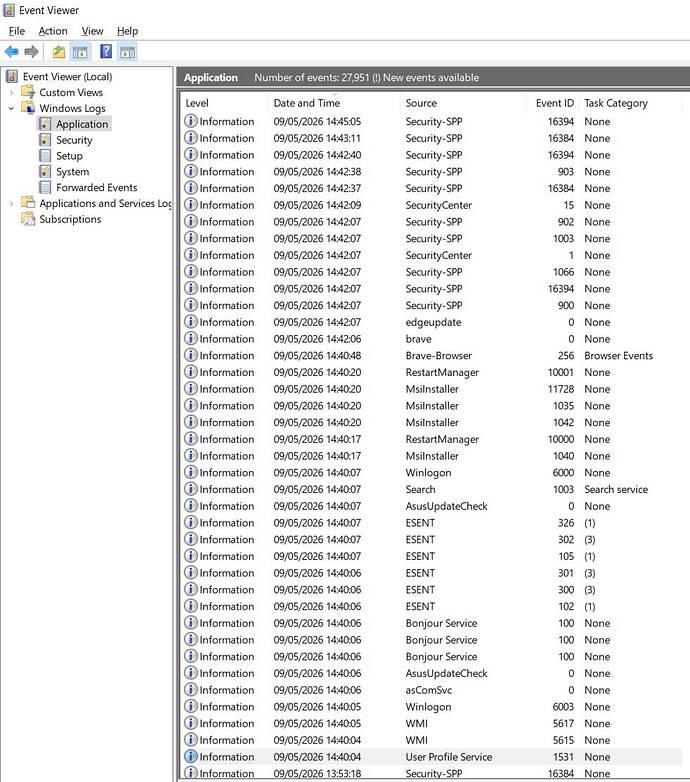The height and width of the screenshot is (782, 690).
Task: Toggle Show/Hide Action Pane toolbar icon
Action: 128,51
